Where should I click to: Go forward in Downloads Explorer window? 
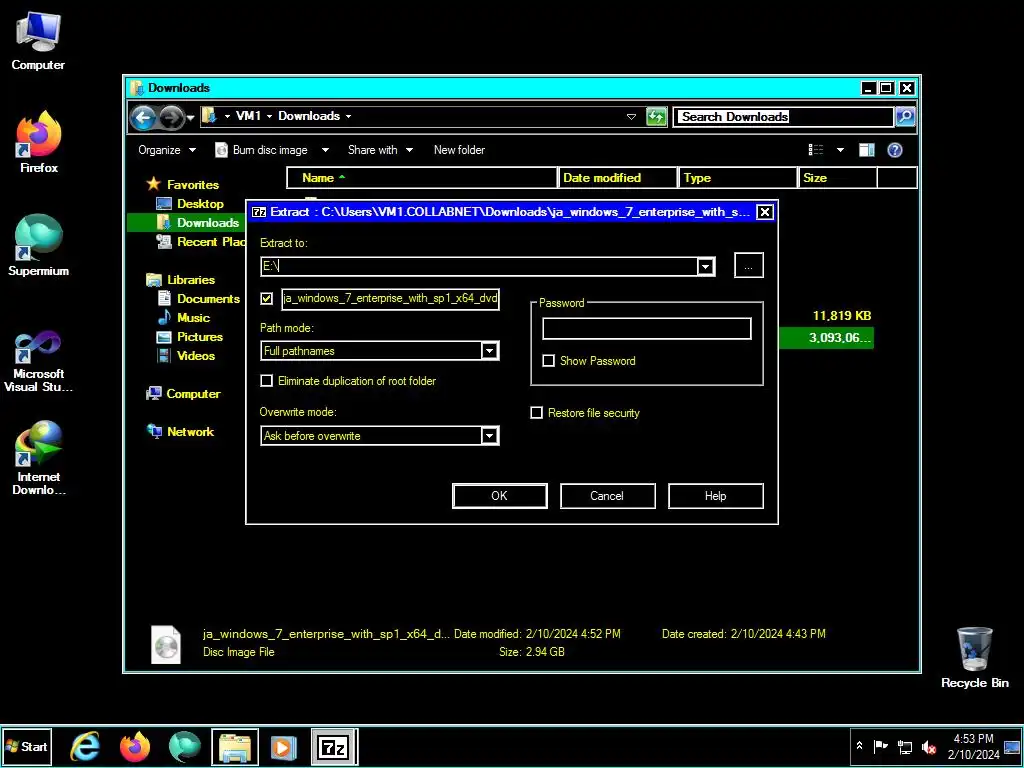(171, 118)
